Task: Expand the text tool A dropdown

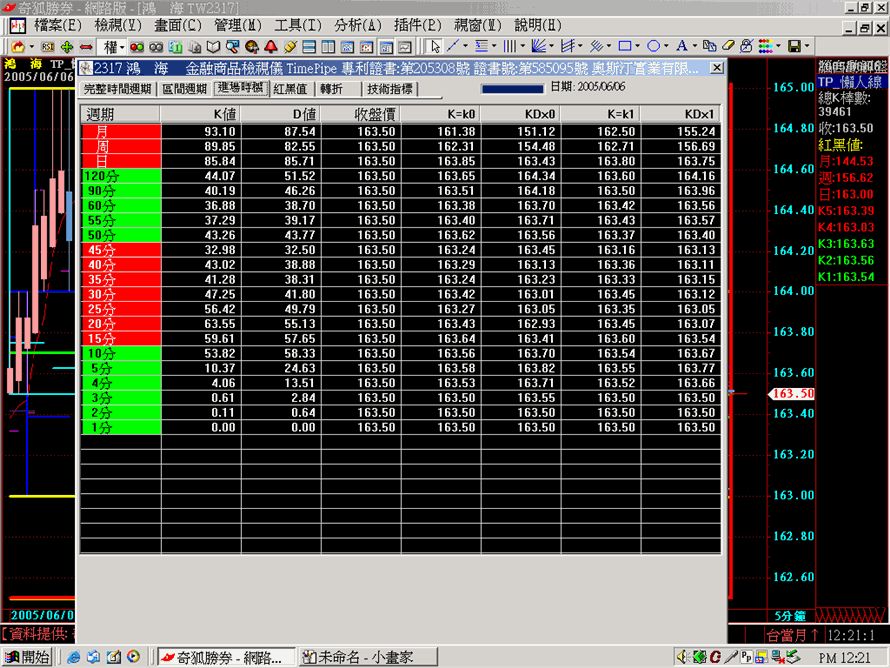Action: (695, 46)
